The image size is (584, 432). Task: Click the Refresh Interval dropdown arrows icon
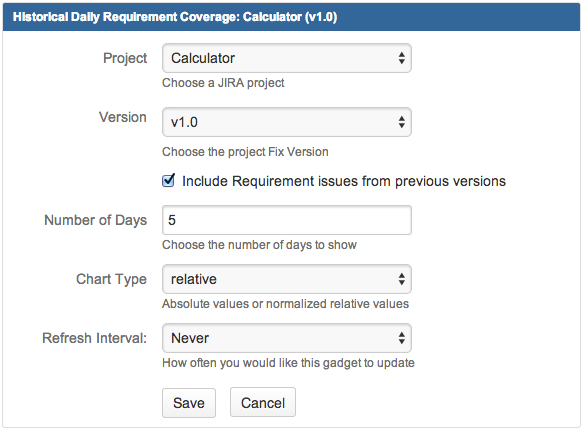tap(402, 338)
